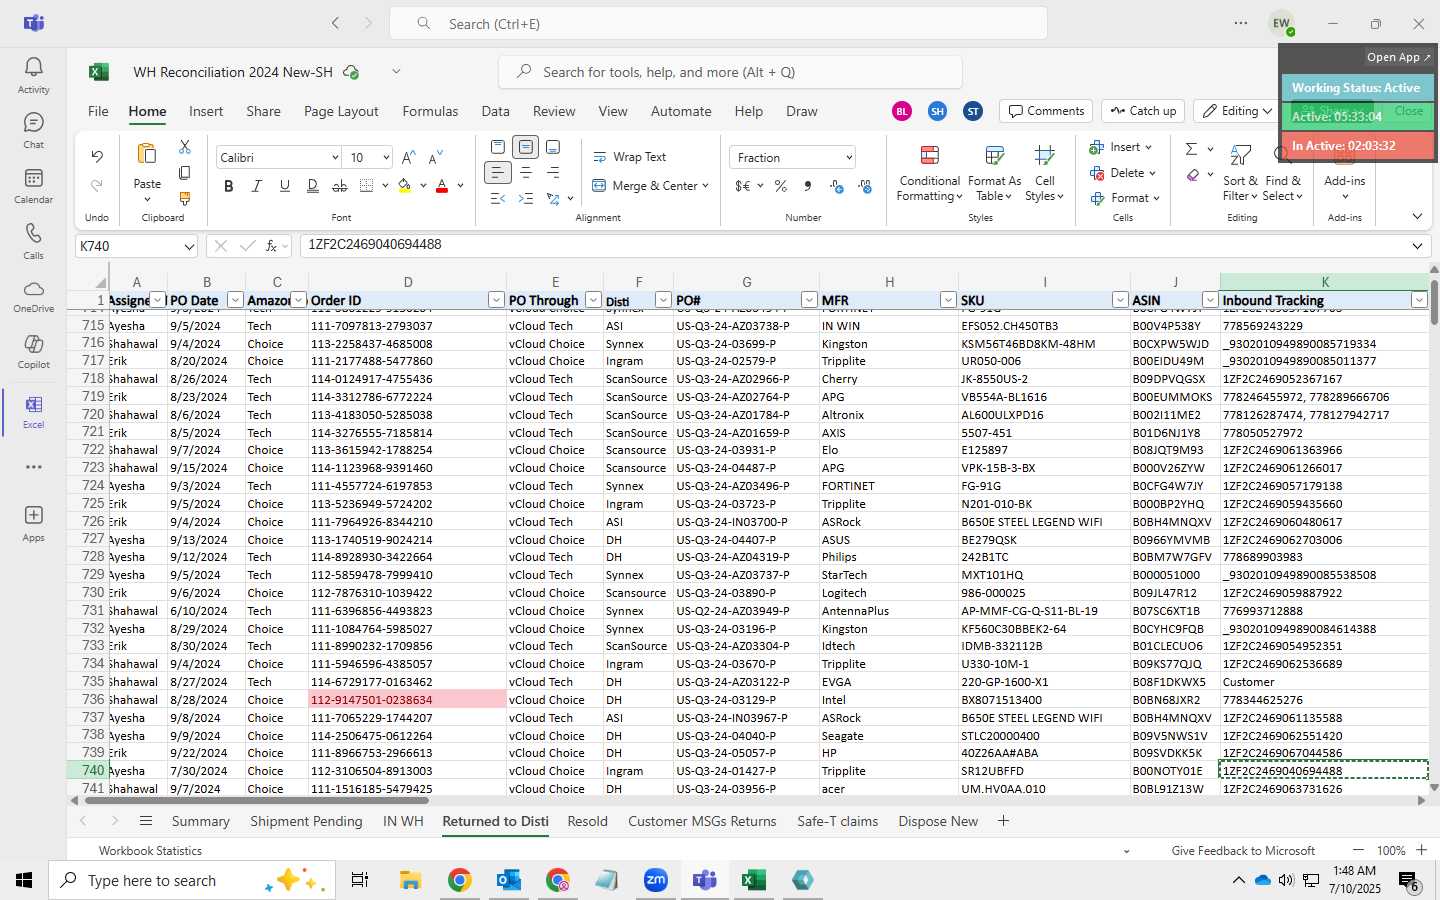Open the Teams Calendar
The height and width of the screenshot is (900, 1440).
pyautogui.click(x=33, y=185)
